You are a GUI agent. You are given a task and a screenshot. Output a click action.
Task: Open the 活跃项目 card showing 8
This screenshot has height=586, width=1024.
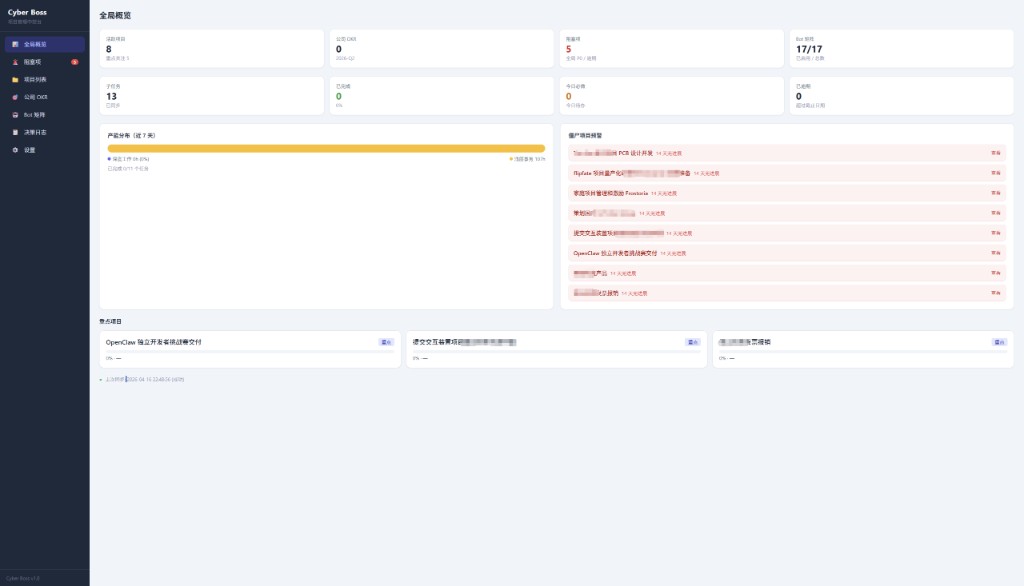pyautogui.click(x=212, y=48)
